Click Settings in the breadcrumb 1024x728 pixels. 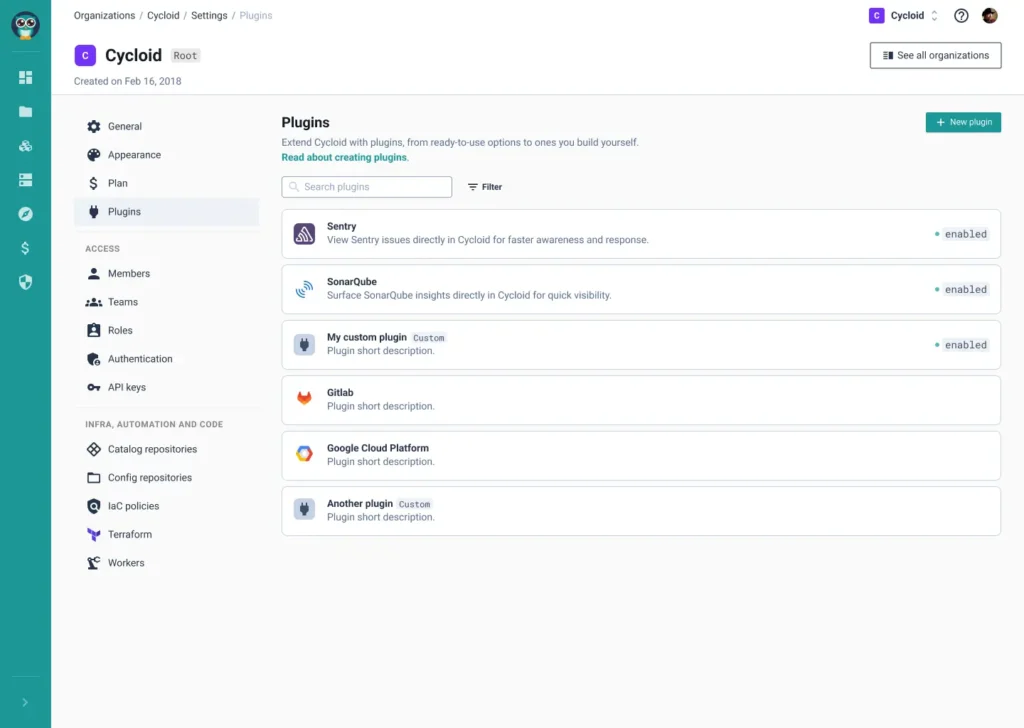click(x=209, y=16)
